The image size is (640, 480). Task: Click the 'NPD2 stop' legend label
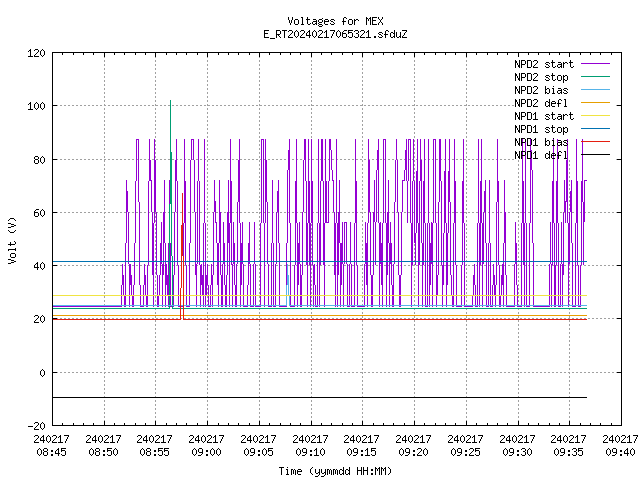click(541, 77)
